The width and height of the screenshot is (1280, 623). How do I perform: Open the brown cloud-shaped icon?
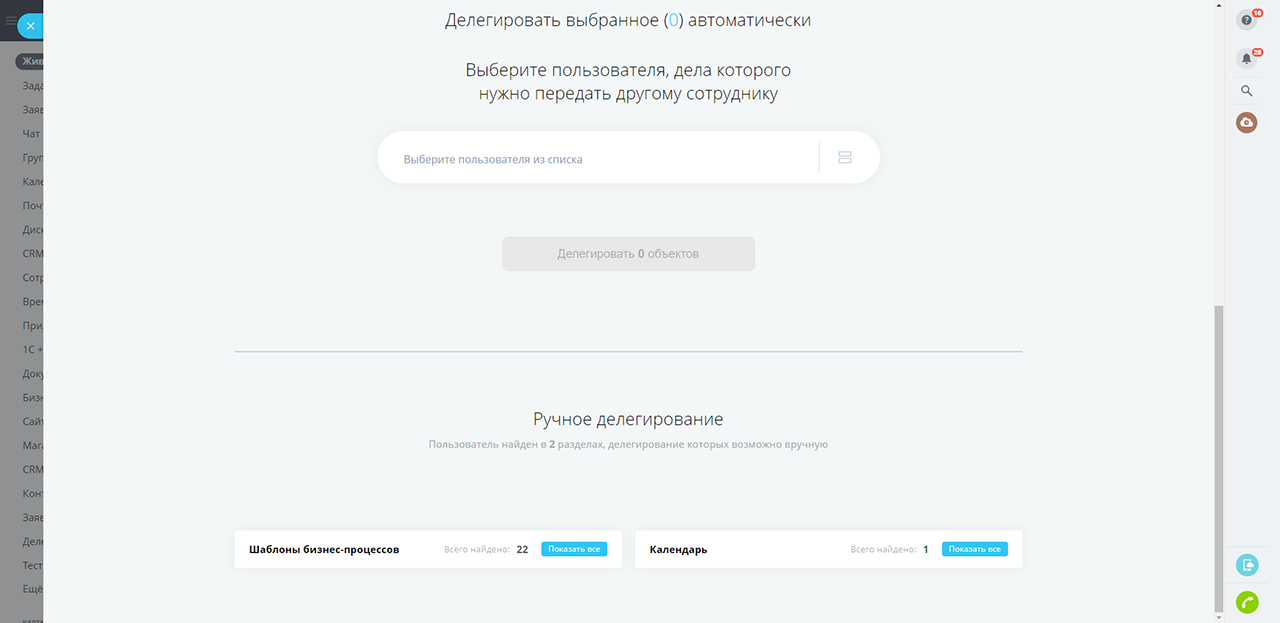(x=1246, y=122)
